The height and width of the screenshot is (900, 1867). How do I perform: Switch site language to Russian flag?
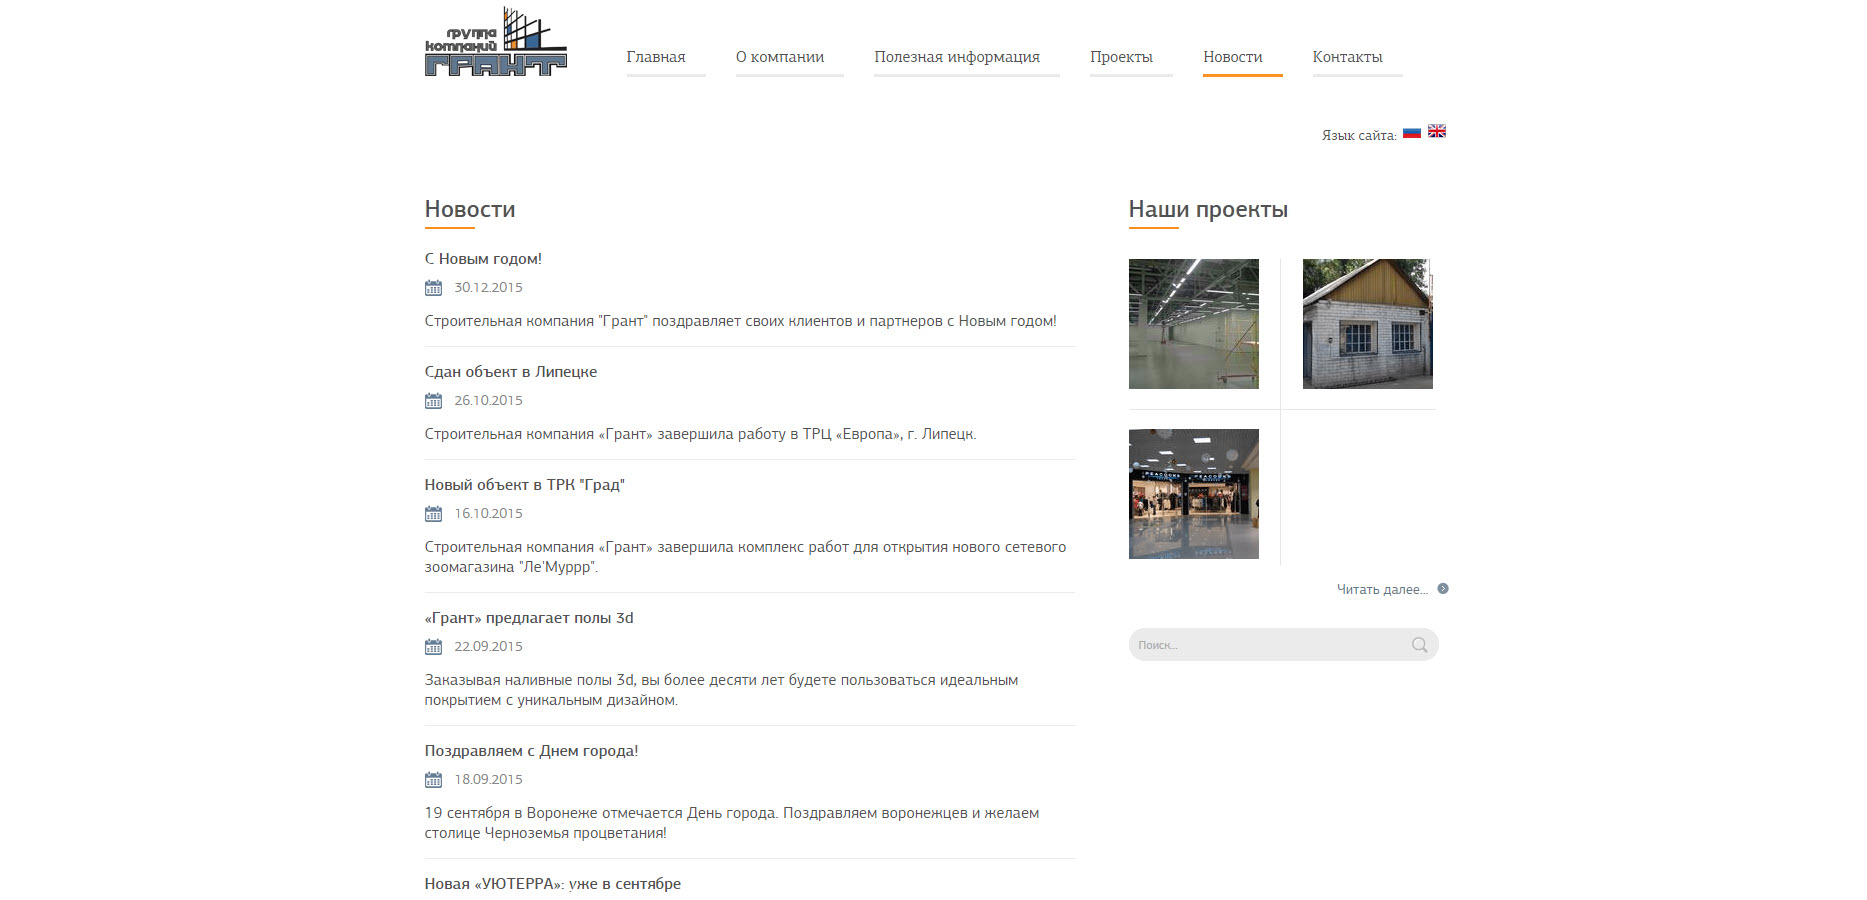point(1412,132)
